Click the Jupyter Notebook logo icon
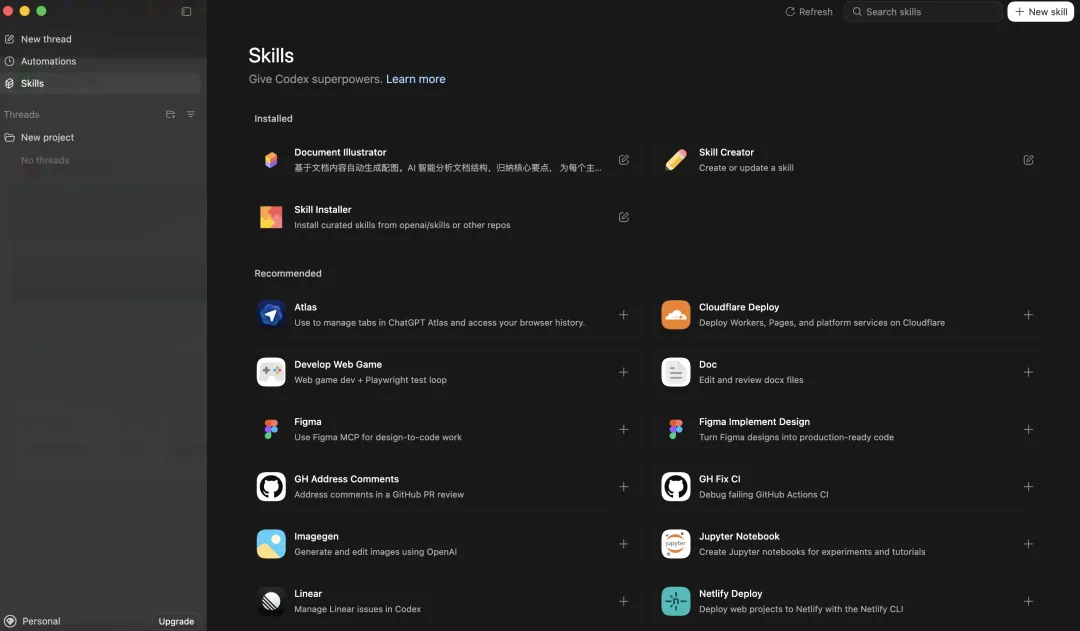The image size is (1080, 631). (676, 544)
